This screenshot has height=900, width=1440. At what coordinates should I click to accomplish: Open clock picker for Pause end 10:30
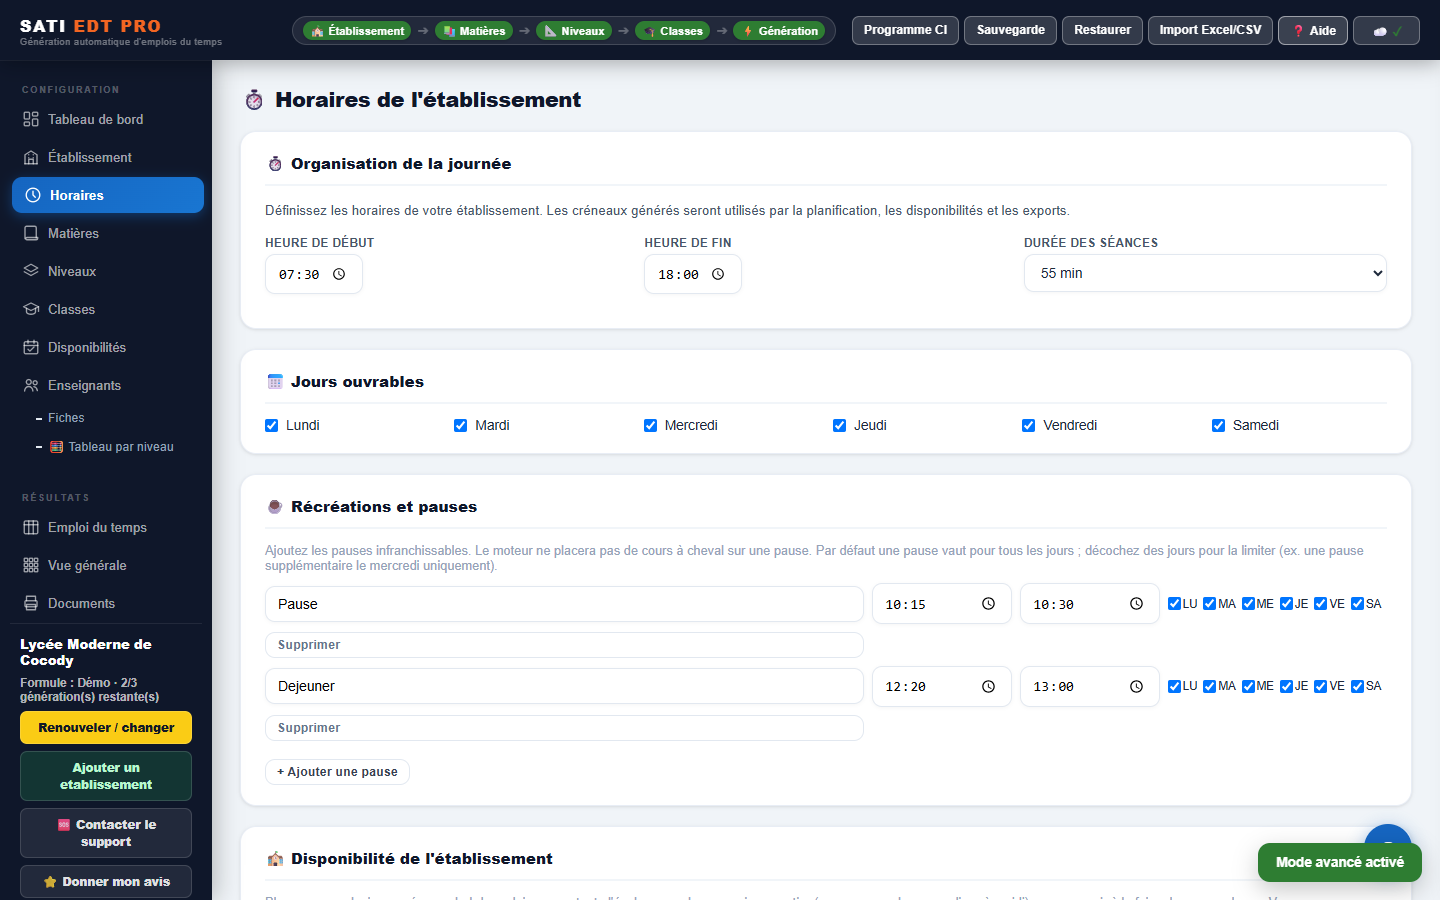coord(1136,604)
